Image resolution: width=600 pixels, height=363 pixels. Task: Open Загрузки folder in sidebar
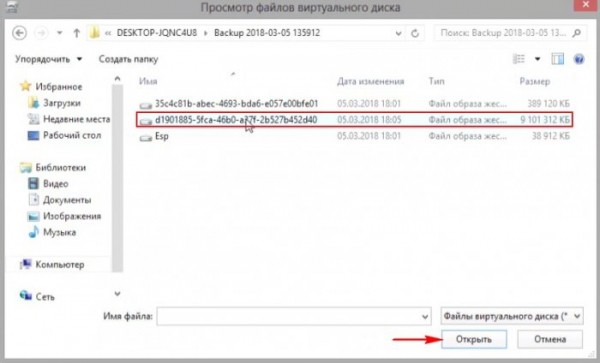coord(62,103)
